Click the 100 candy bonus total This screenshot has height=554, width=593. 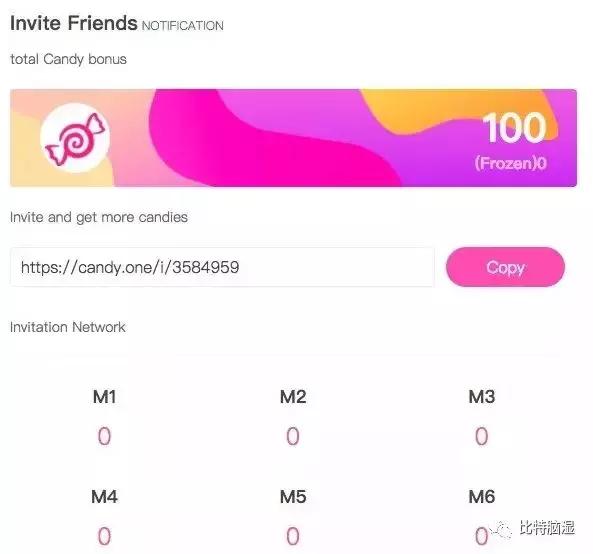[x=514, y=128]
